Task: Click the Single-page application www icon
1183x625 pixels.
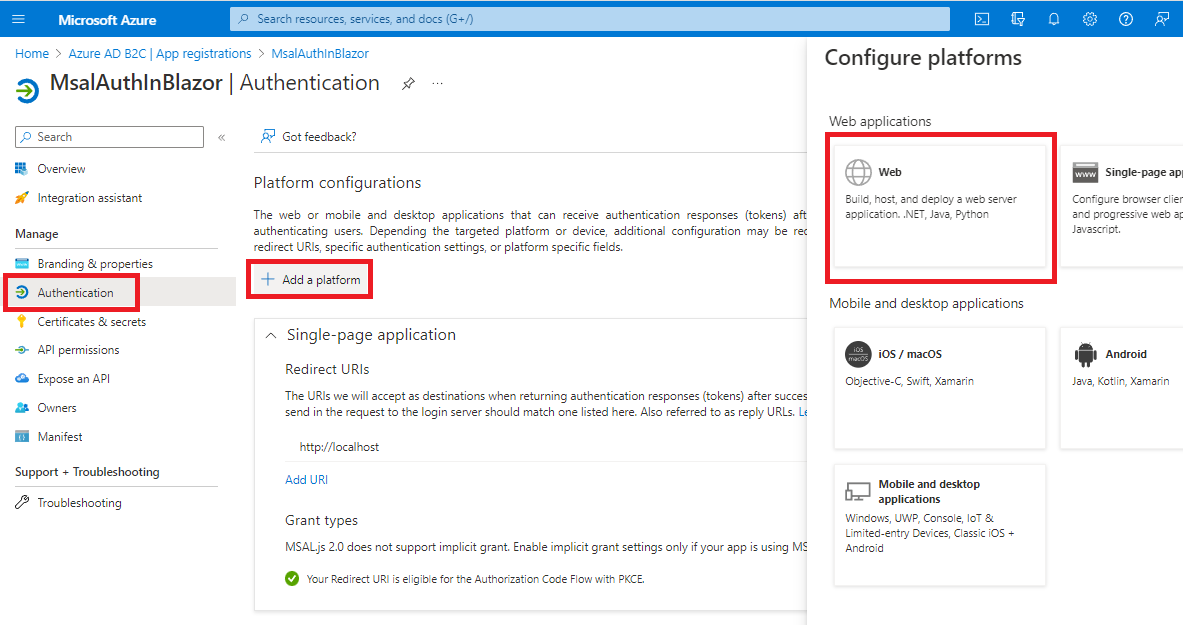Action: point(1085,172)
